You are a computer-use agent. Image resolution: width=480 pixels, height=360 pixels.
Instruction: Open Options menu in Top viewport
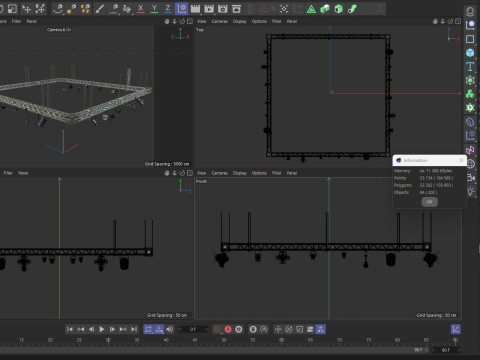click(x=259, y=21)
